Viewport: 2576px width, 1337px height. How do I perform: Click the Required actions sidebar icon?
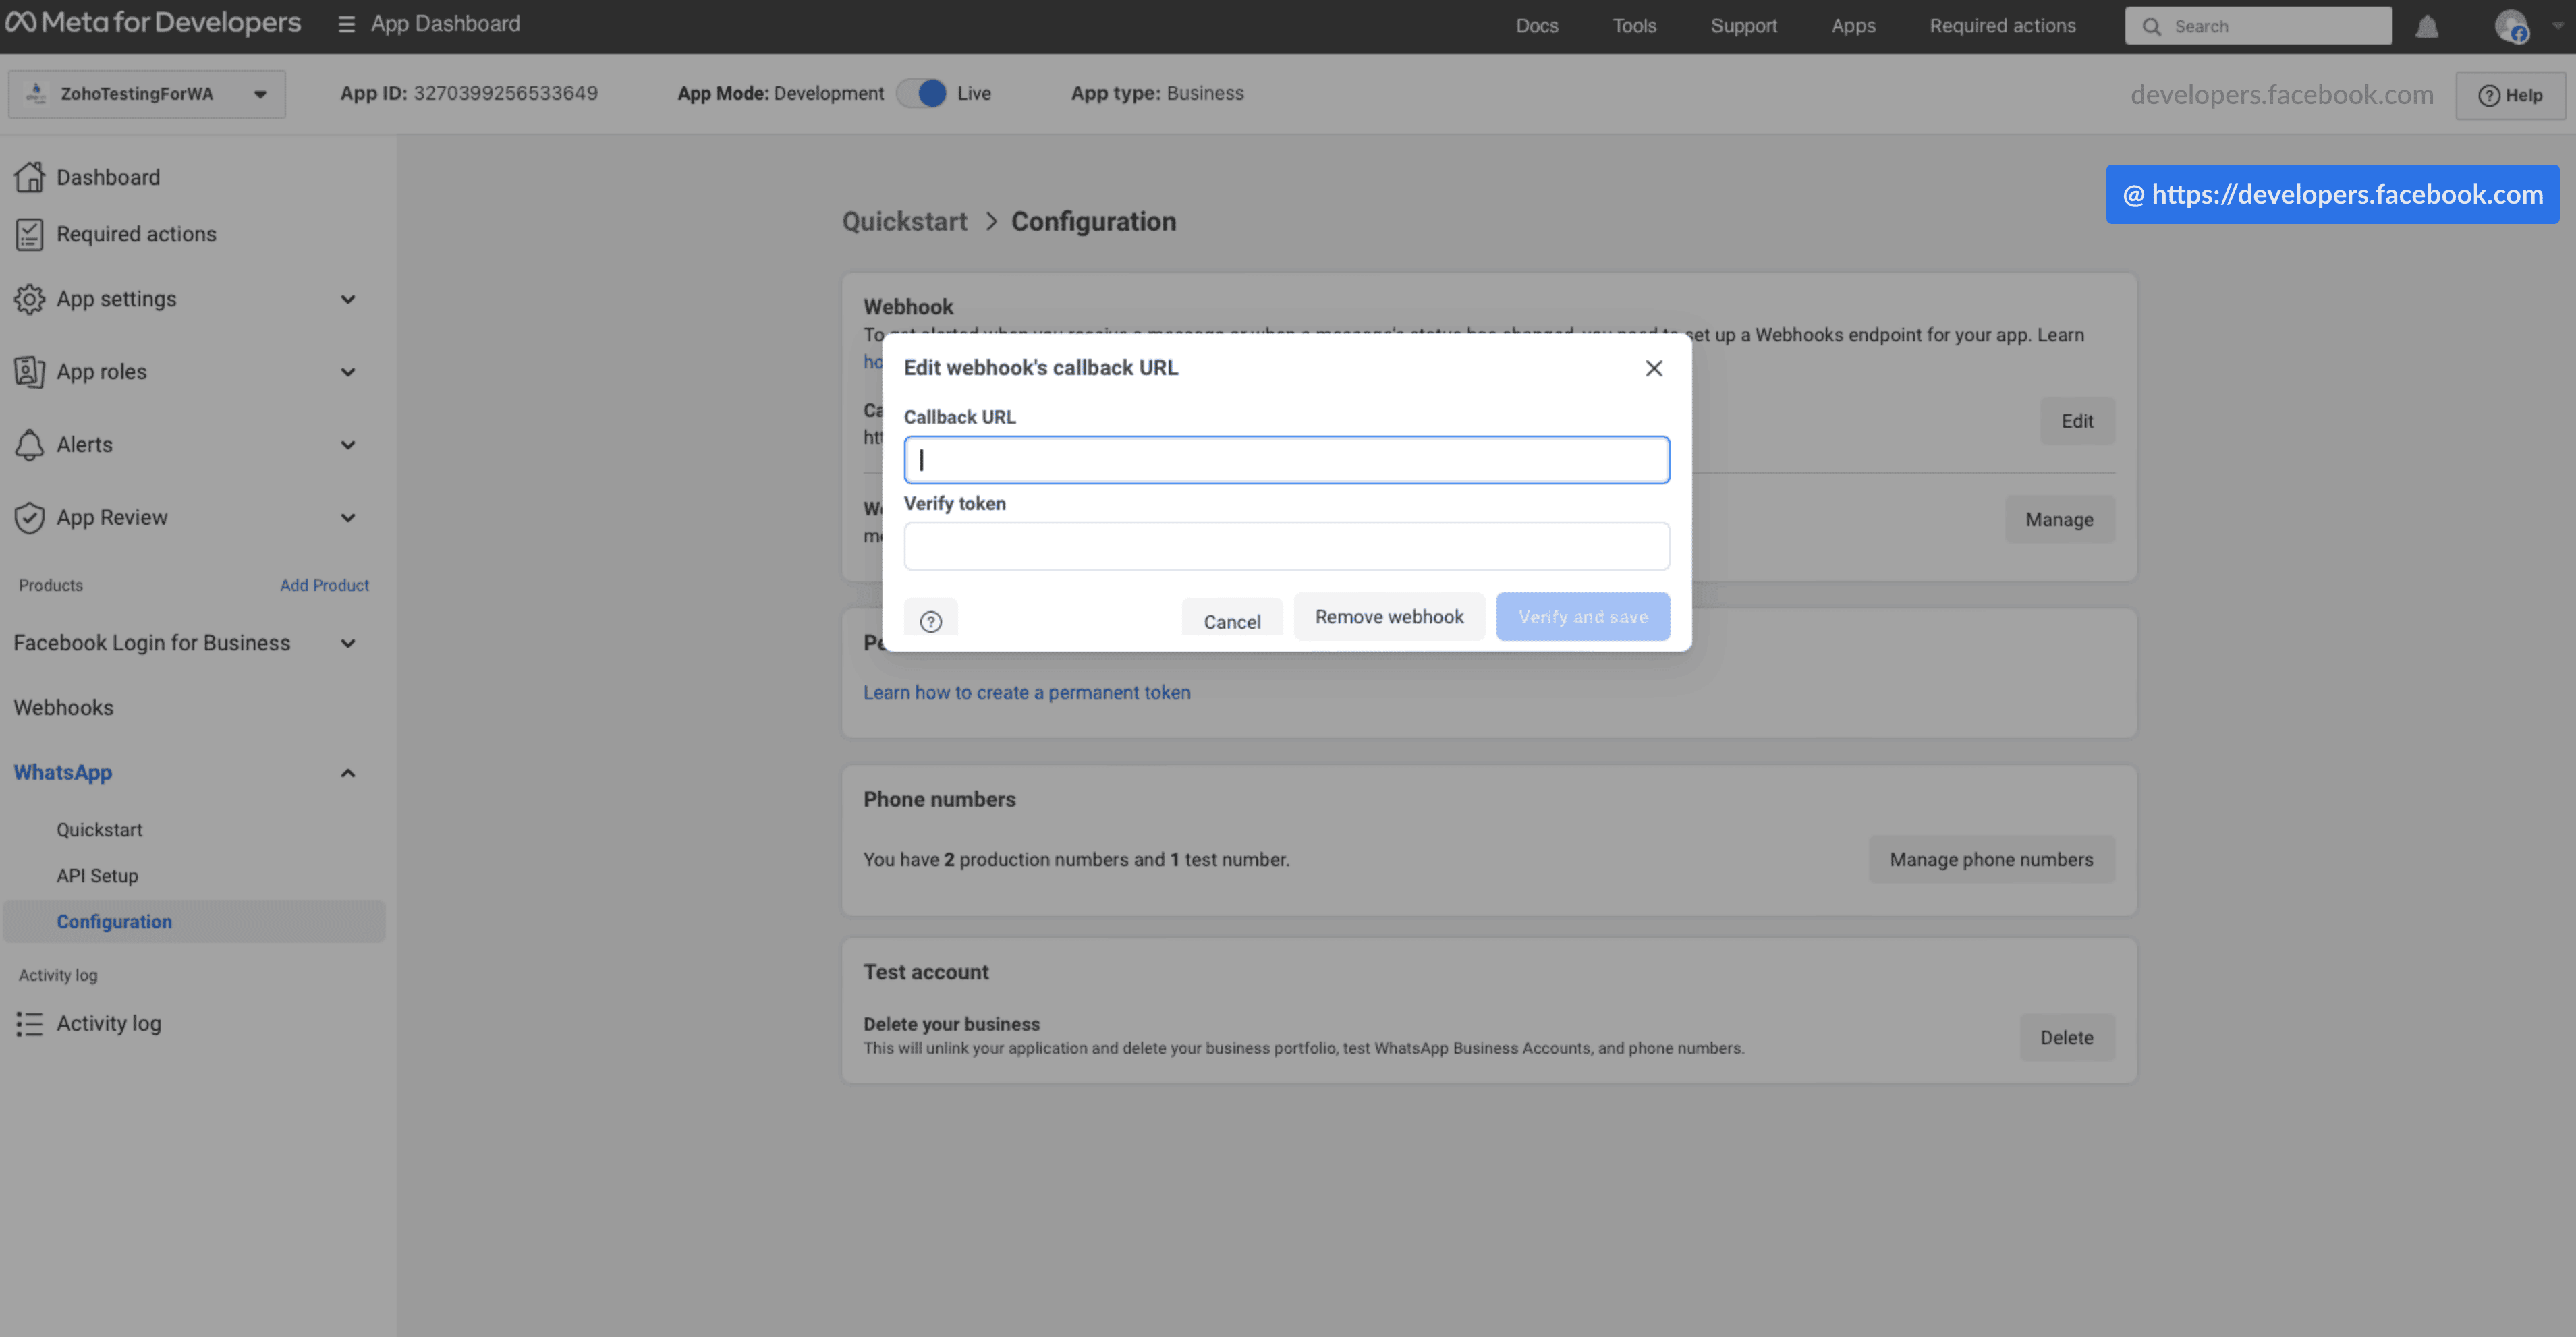tap(30, 233)
